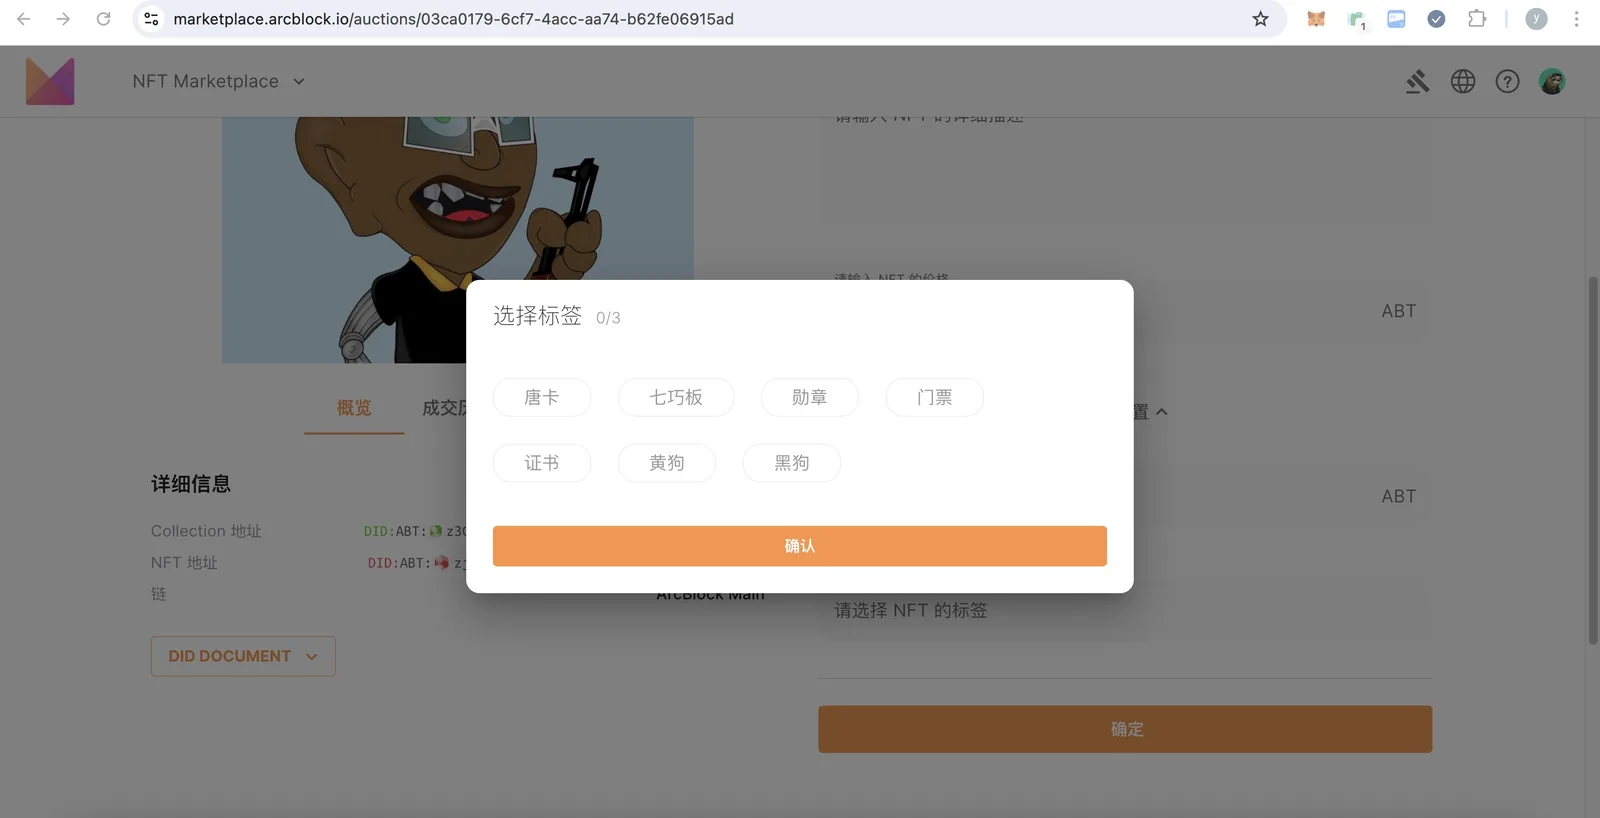Select the 七巧板 tag

[676, 397]
